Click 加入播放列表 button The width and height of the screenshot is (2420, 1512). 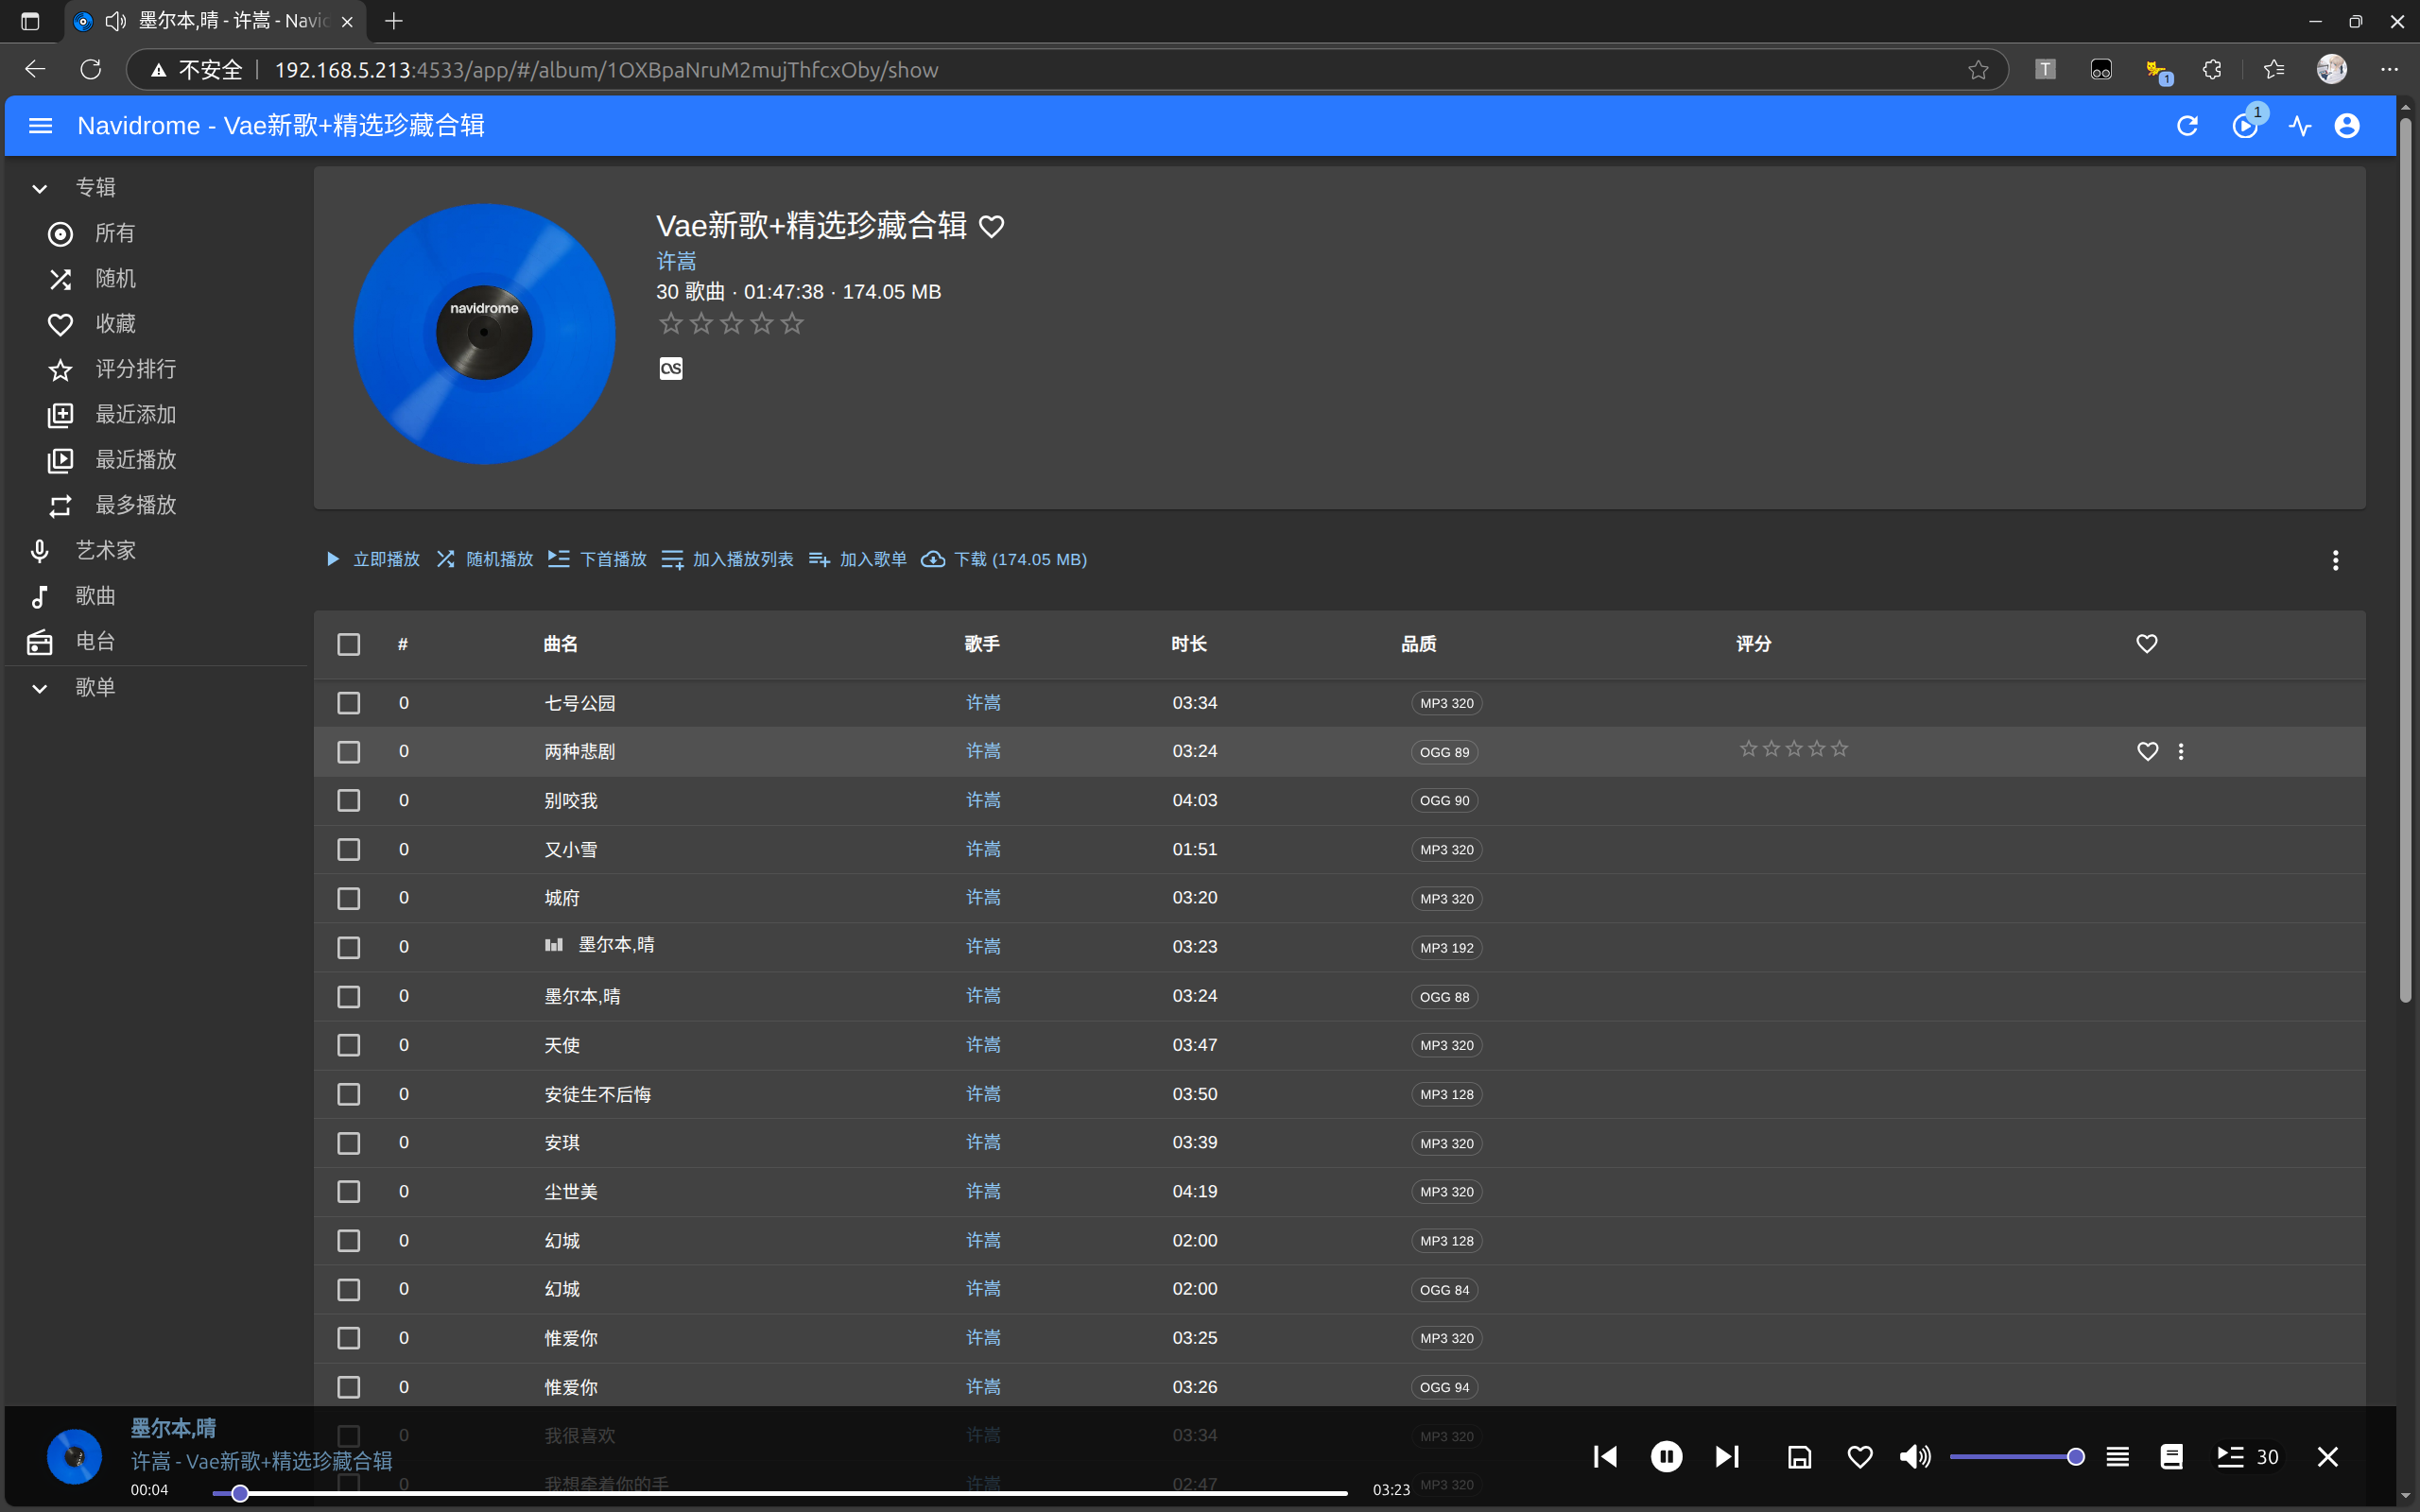[x=728, y=559]
